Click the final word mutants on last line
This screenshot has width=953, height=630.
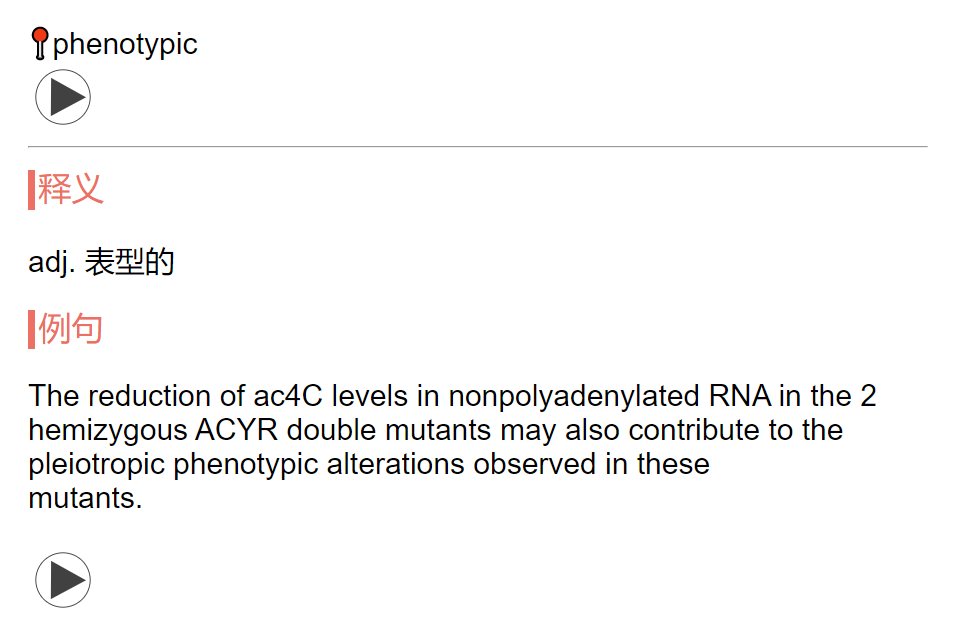(x=85, y=498)
